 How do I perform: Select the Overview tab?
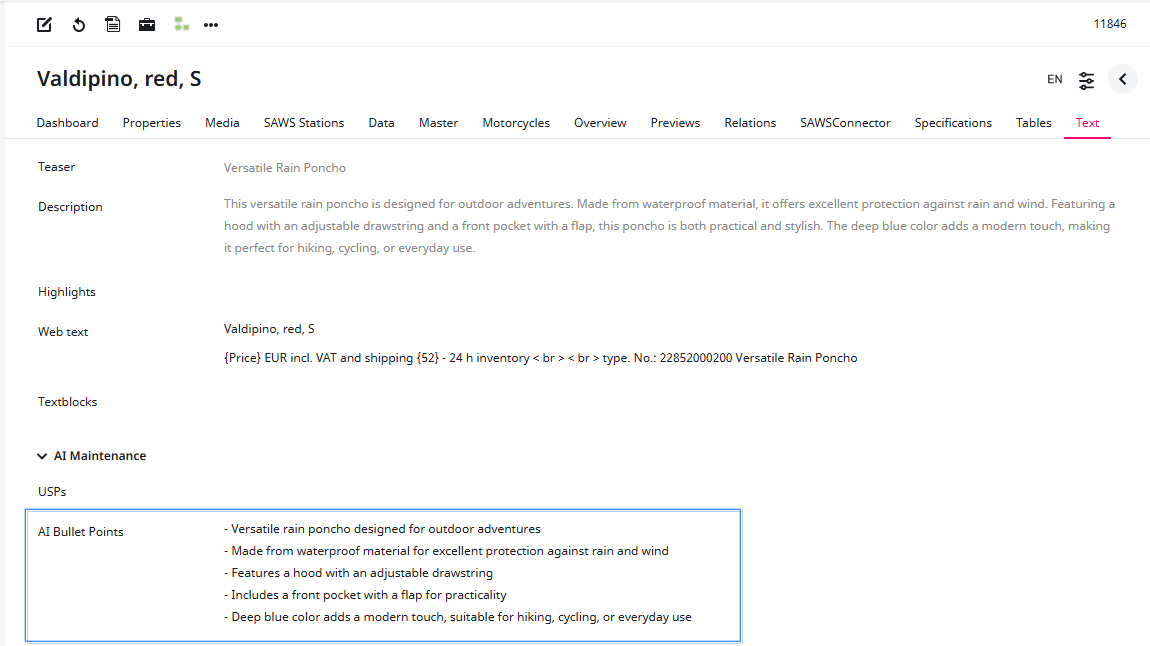[x=600, y=123]
